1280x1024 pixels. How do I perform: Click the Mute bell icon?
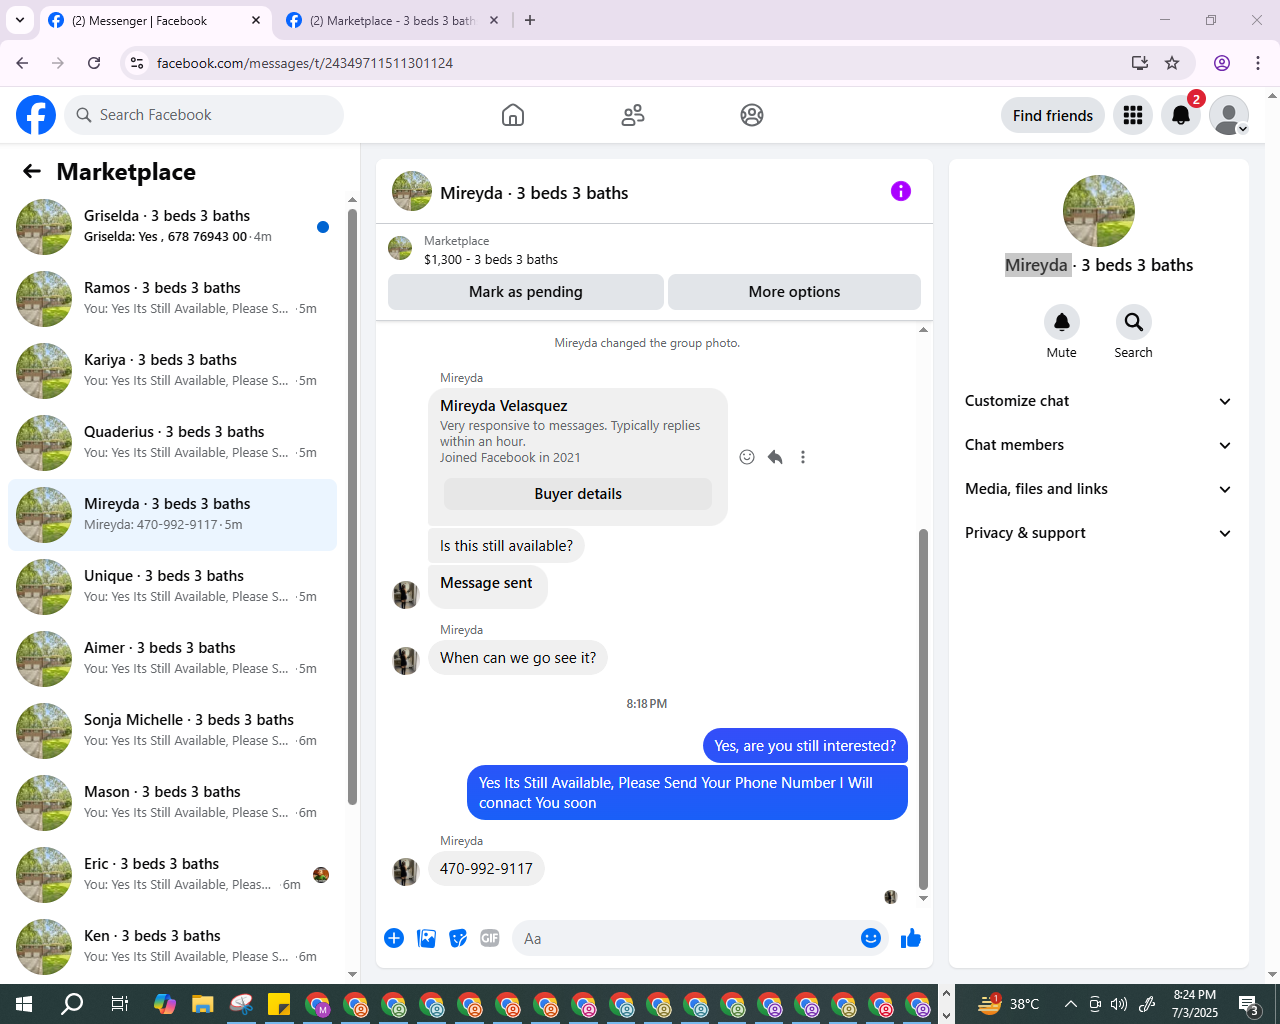[x=1062, y=322]
